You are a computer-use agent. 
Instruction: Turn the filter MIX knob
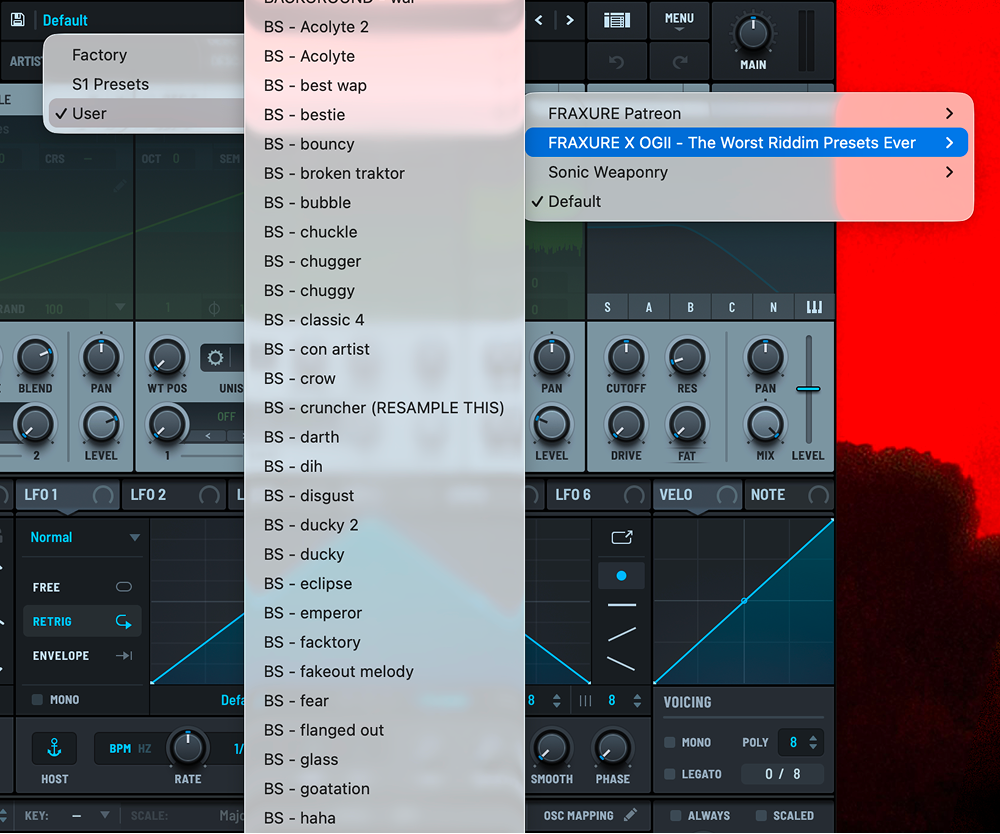pos(765,425)
